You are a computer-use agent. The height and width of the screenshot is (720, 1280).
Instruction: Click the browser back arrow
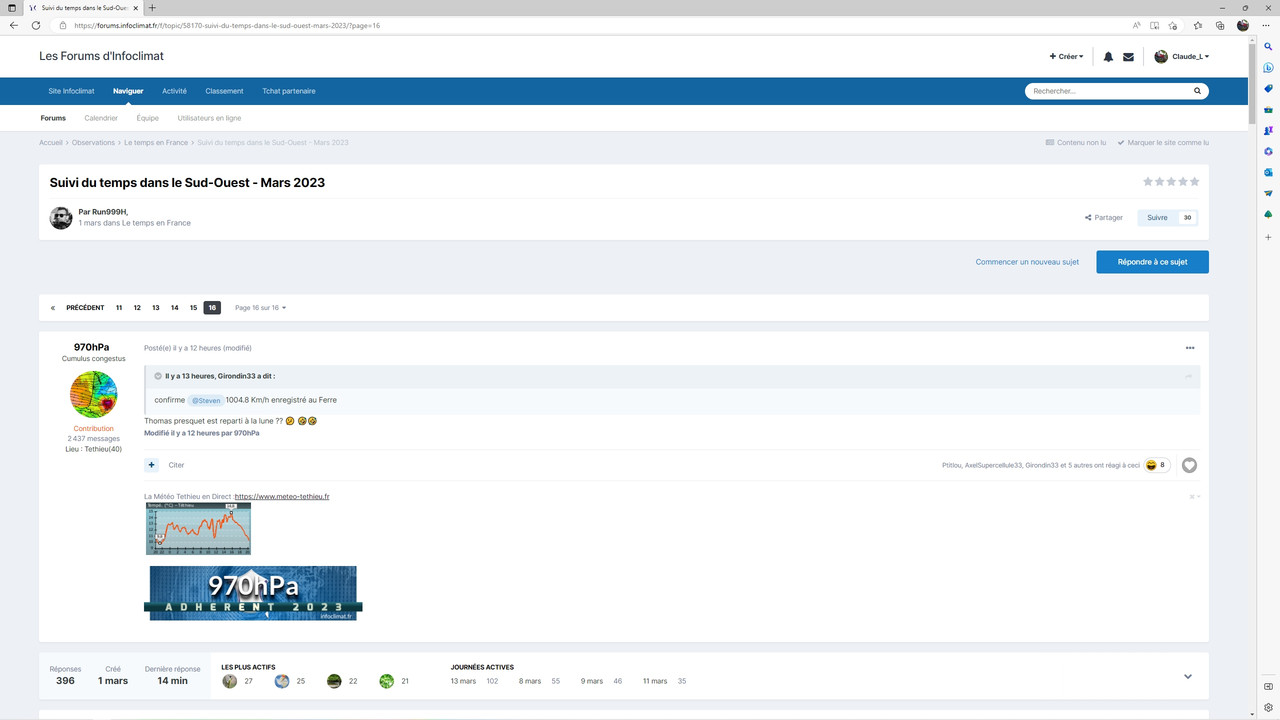coord(13,25)
